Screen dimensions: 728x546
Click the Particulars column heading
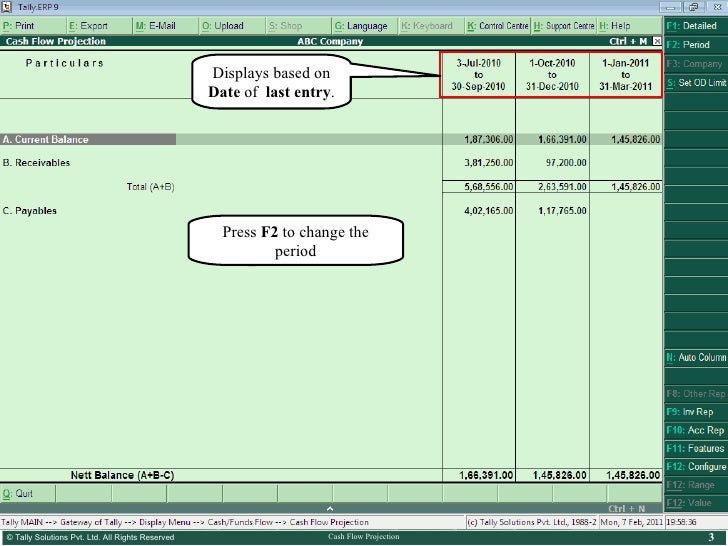65,63
